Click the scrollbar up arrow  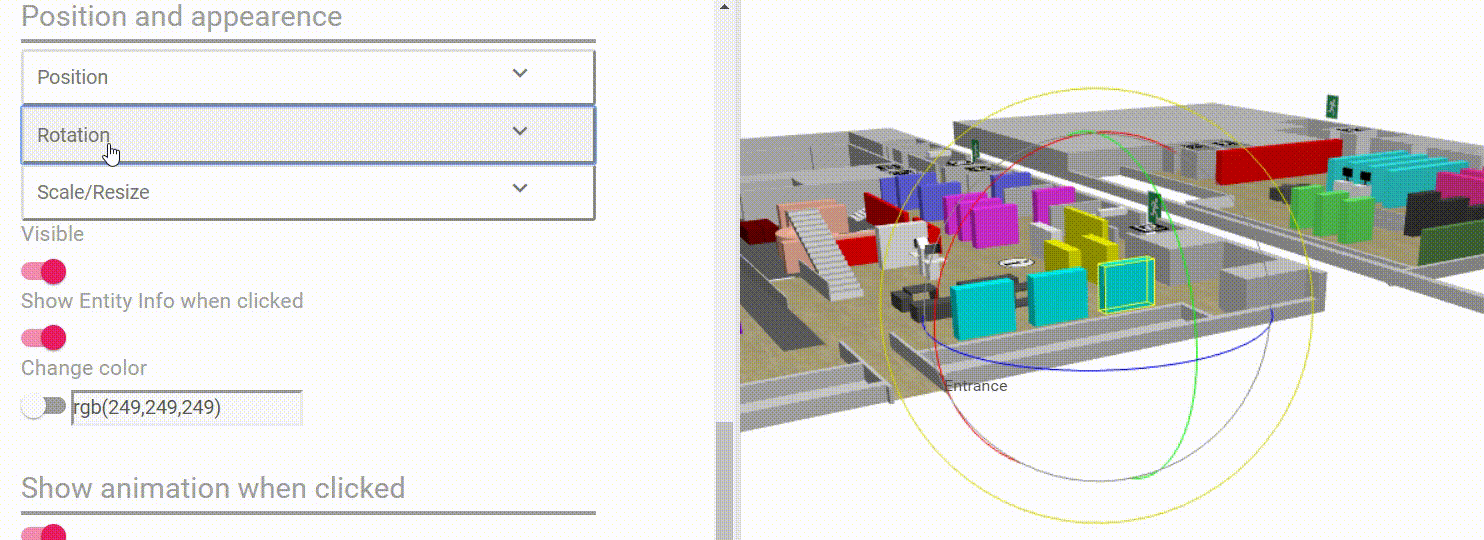click(724, 5)
